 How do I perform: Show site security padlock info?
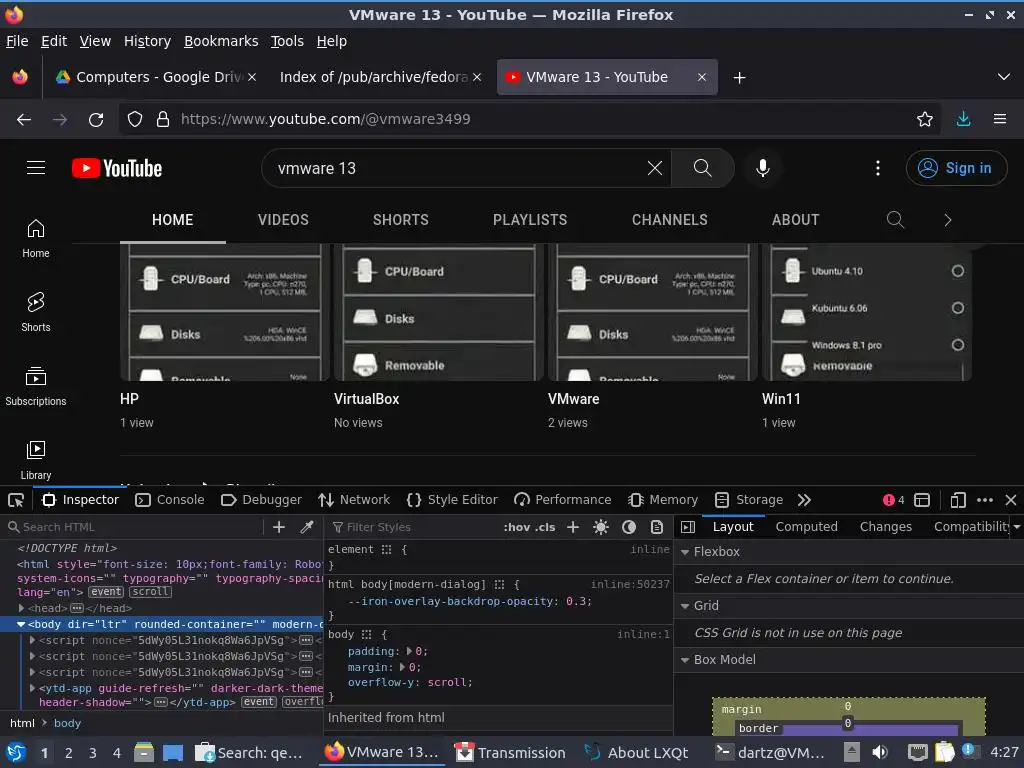[163, 119]
